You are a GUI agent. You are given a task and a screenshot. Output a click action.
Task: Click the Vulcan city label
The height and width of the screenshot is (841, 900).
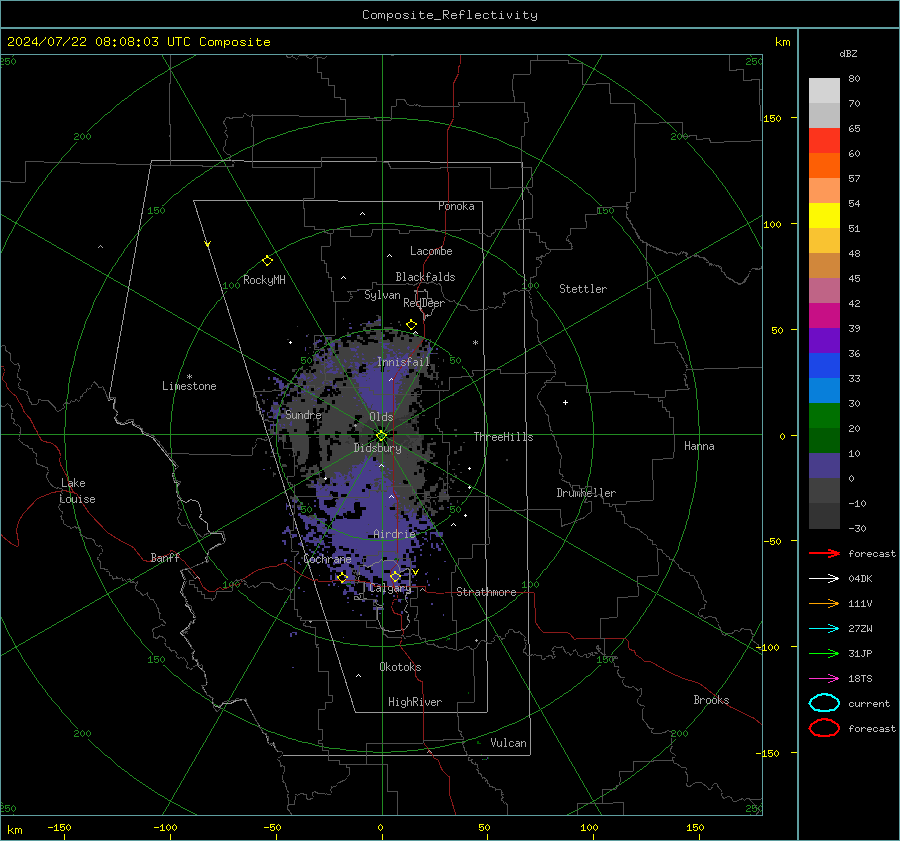509,743
